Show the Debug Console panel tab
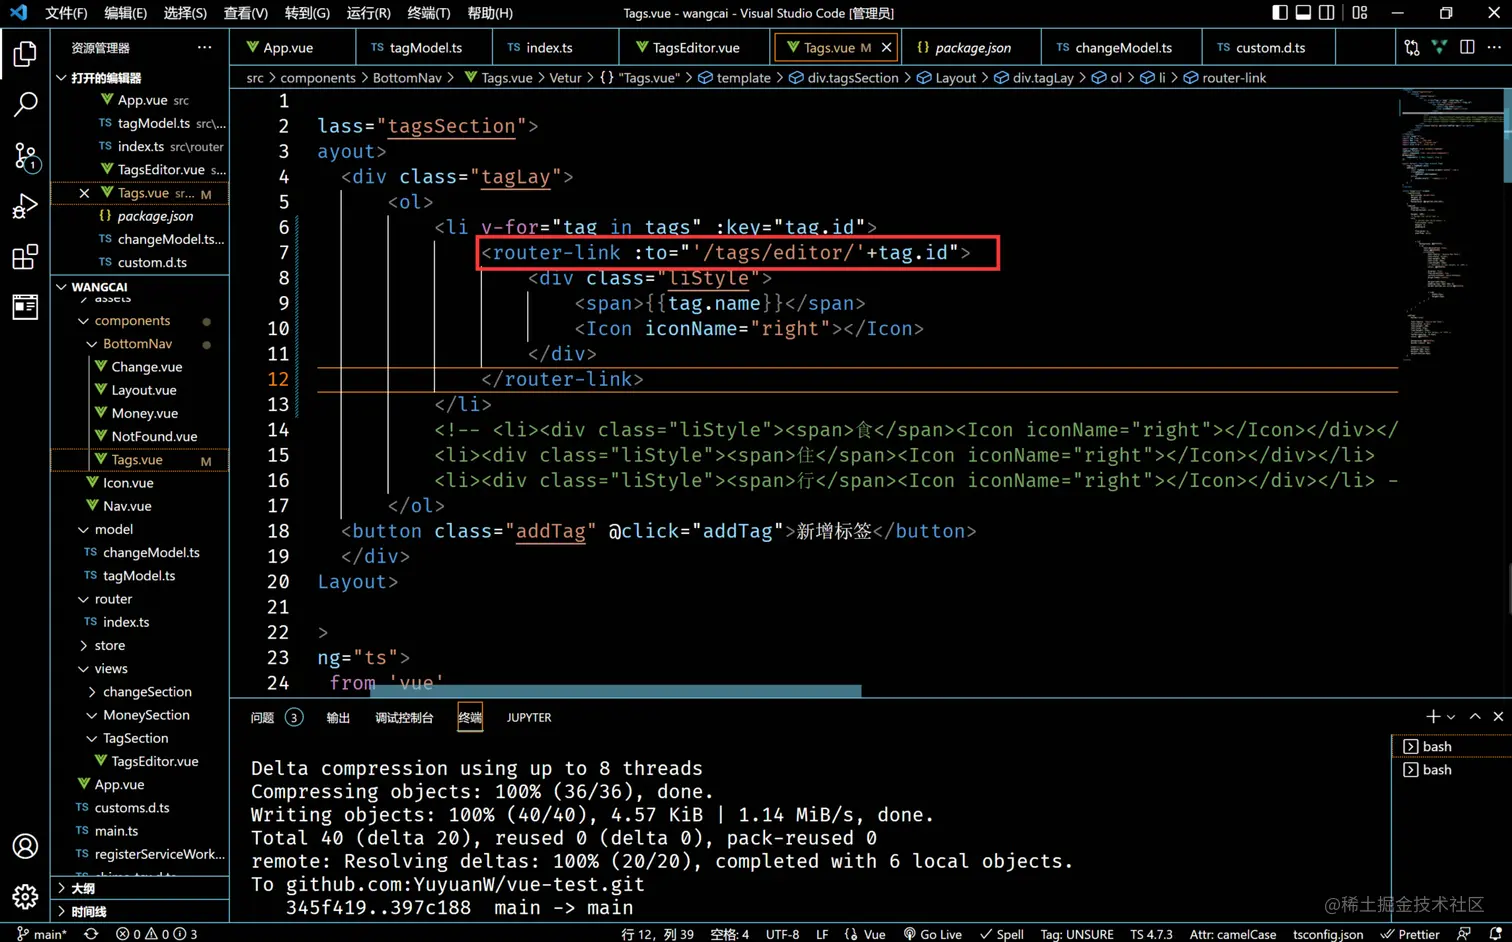This screenshot has height=942, width=1512. (404, 717)
